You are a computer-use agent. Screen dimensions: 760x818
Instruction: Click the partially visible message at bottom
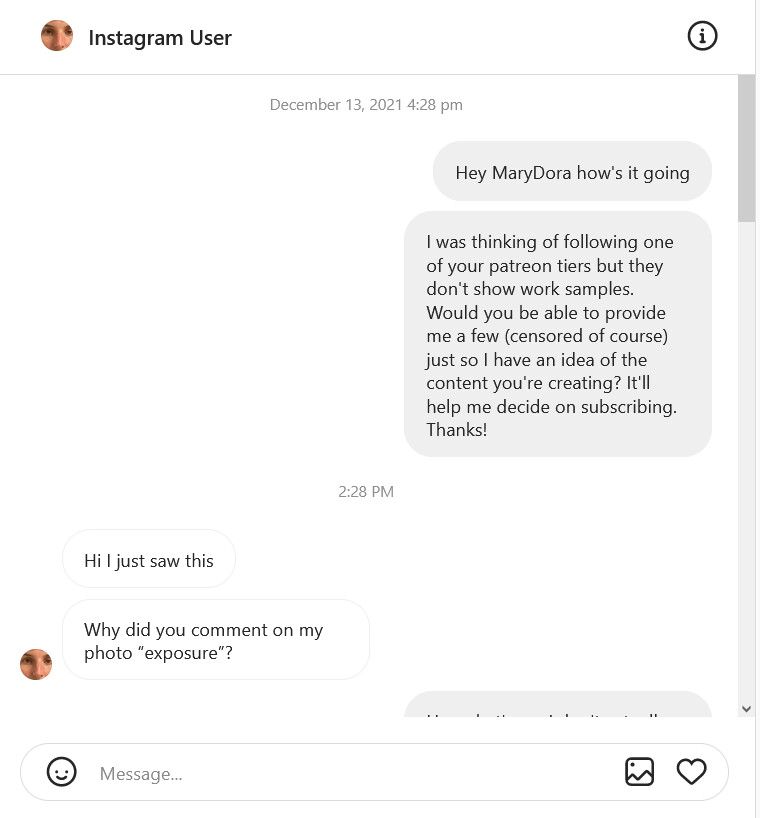pos(557,707)
